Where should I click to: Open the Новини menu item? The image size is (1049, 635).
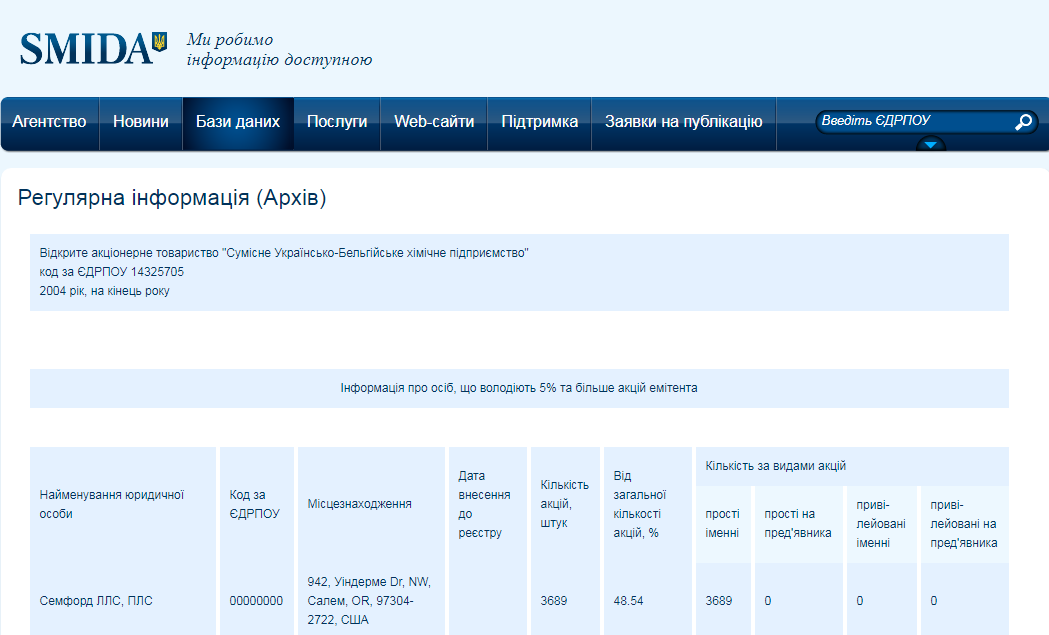click(141, 122)
